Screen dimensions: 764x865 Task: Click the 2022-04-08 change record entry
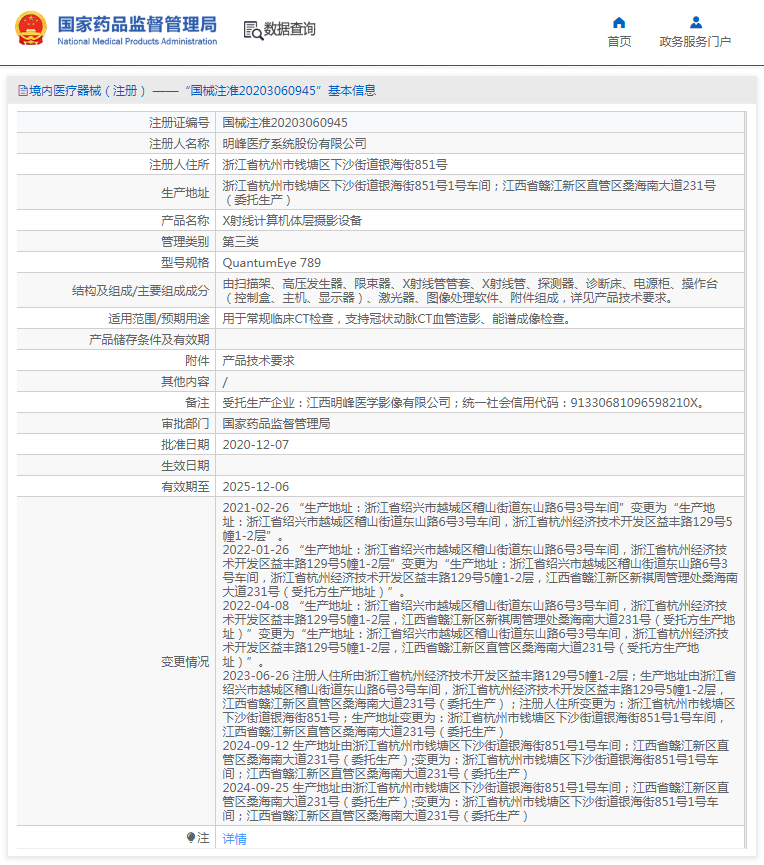coord(479,634)
